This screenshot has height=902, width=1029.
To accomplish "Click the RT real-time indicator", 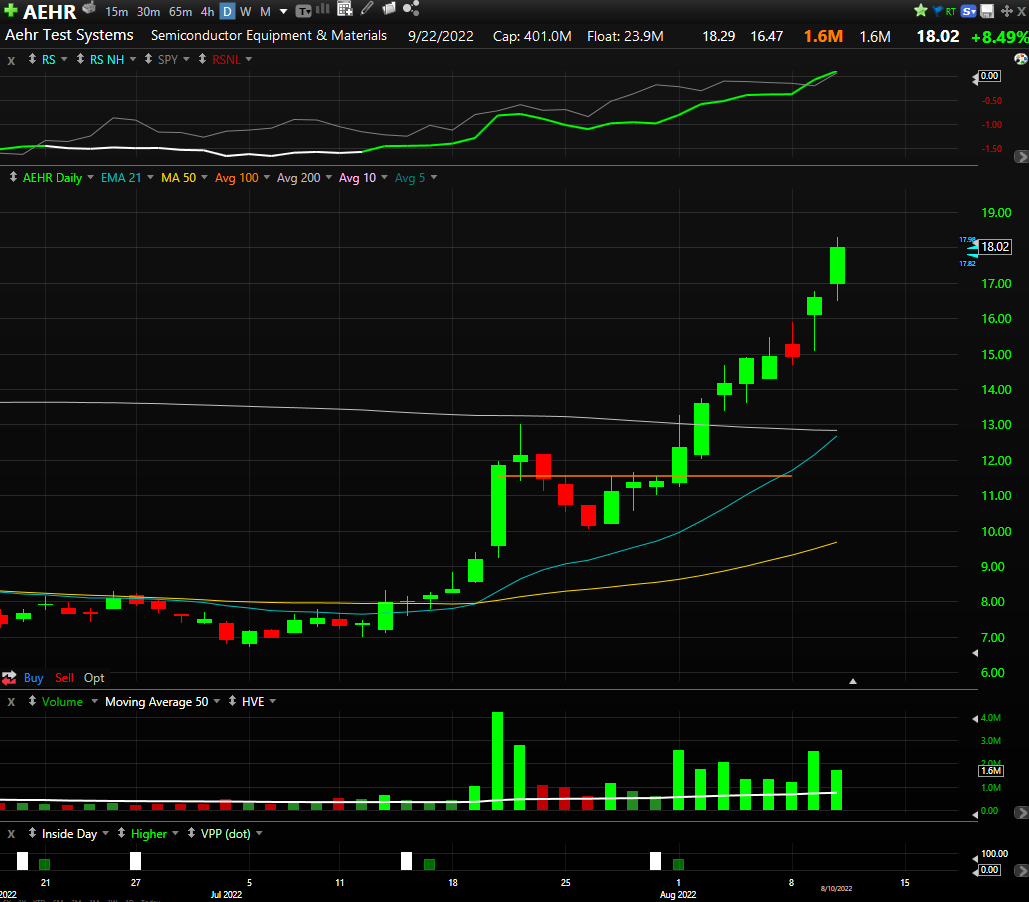I will coord(950,12).
